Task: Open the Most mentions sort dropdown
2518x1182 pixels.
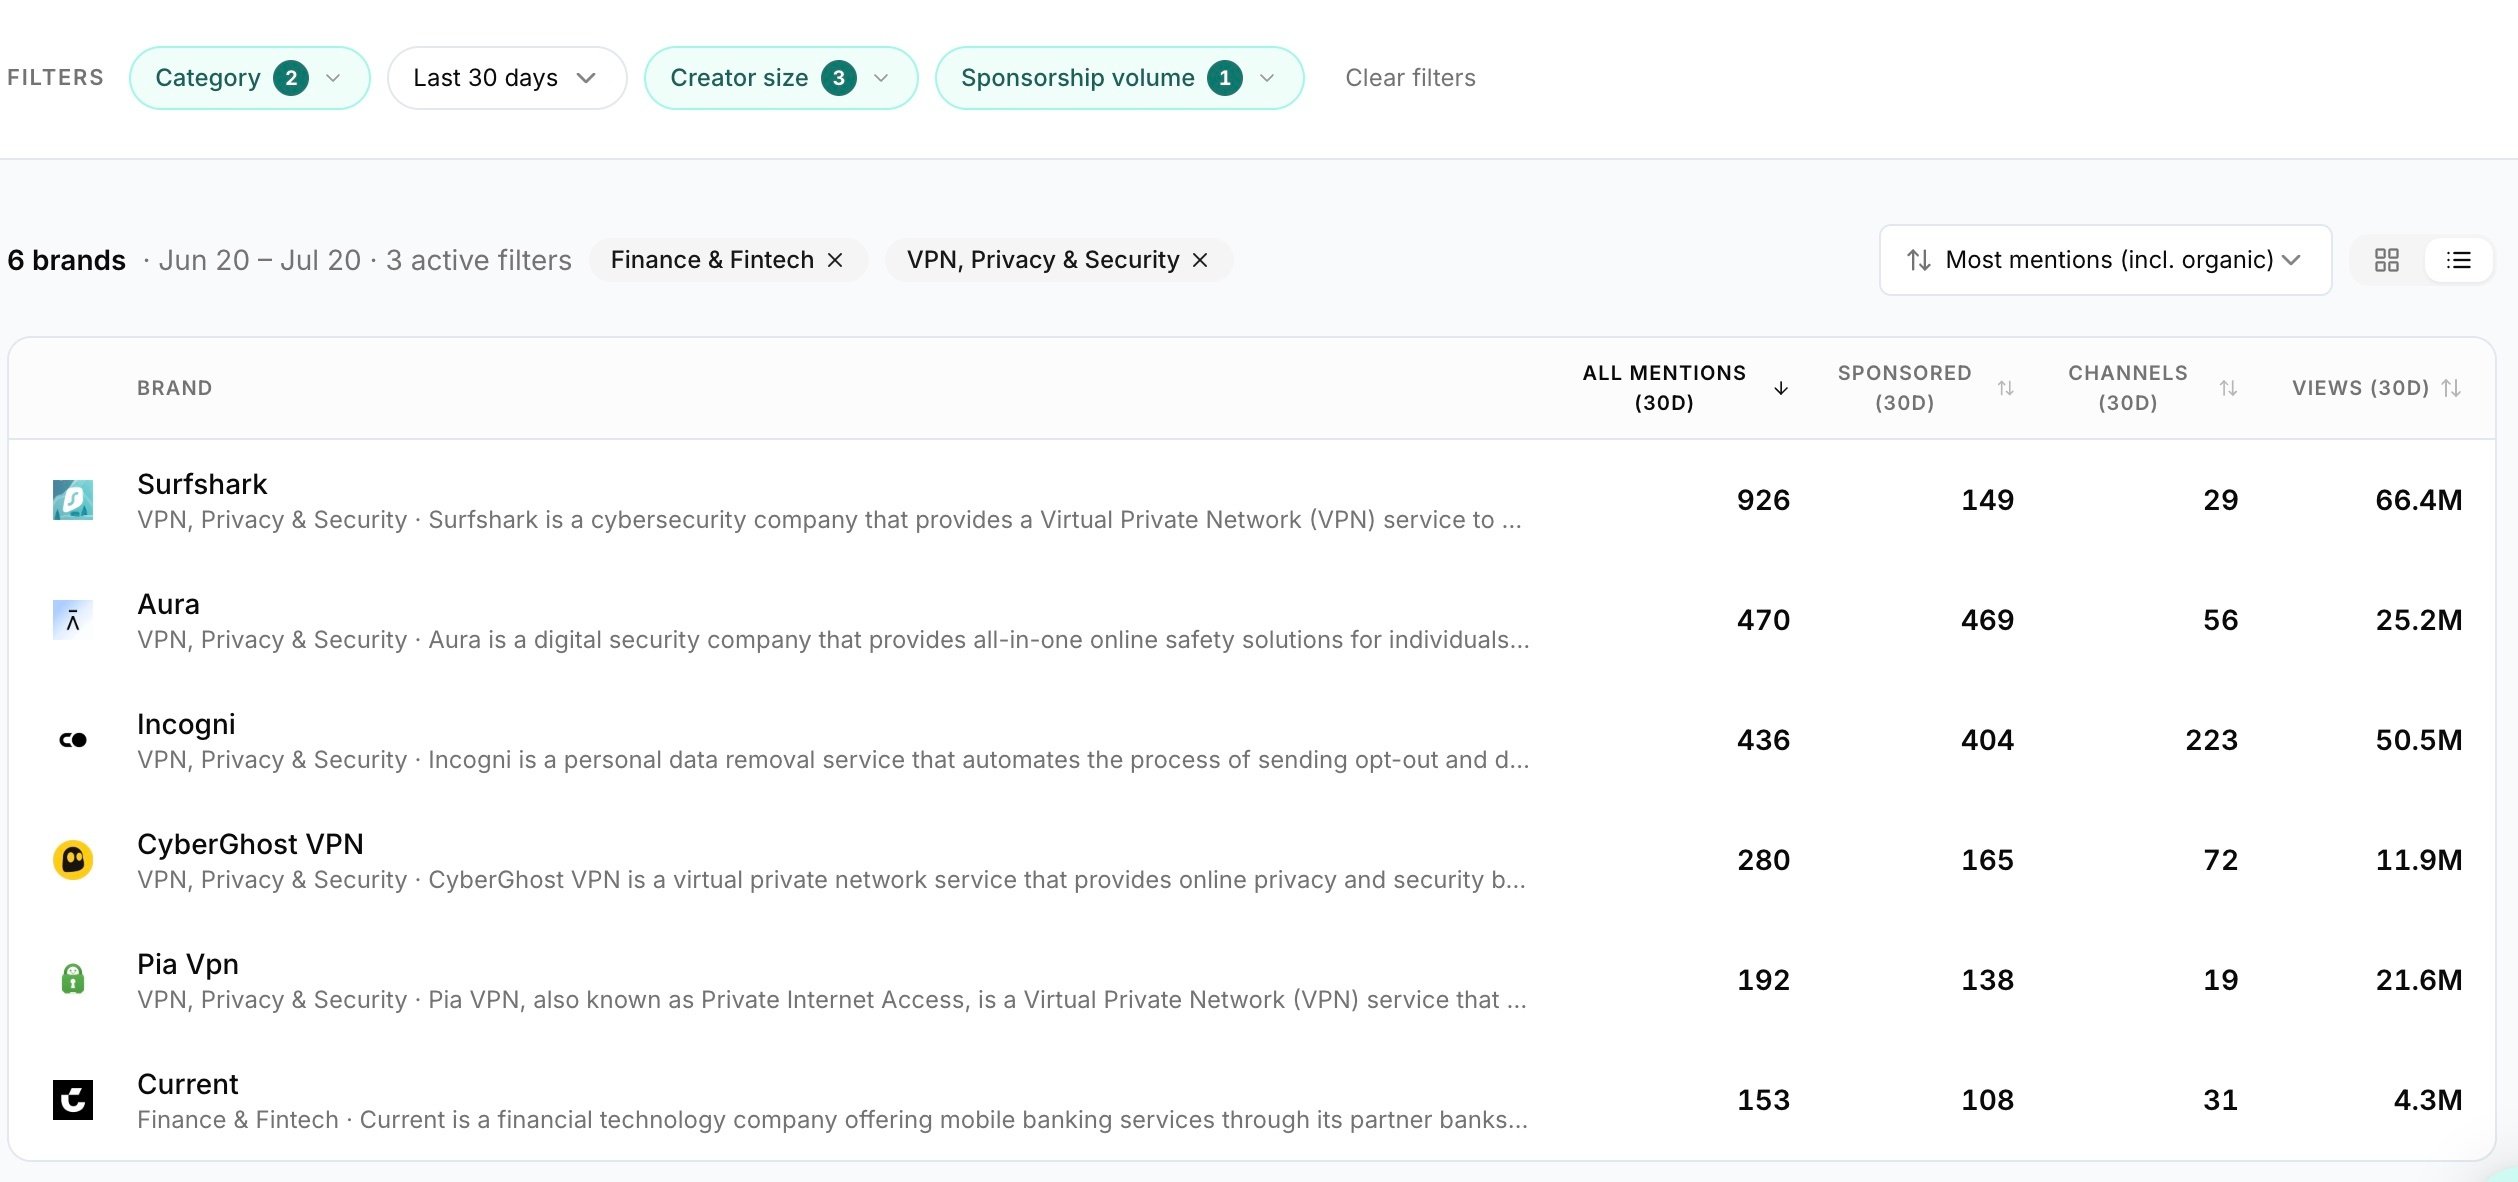Action: pos(2105,260)
